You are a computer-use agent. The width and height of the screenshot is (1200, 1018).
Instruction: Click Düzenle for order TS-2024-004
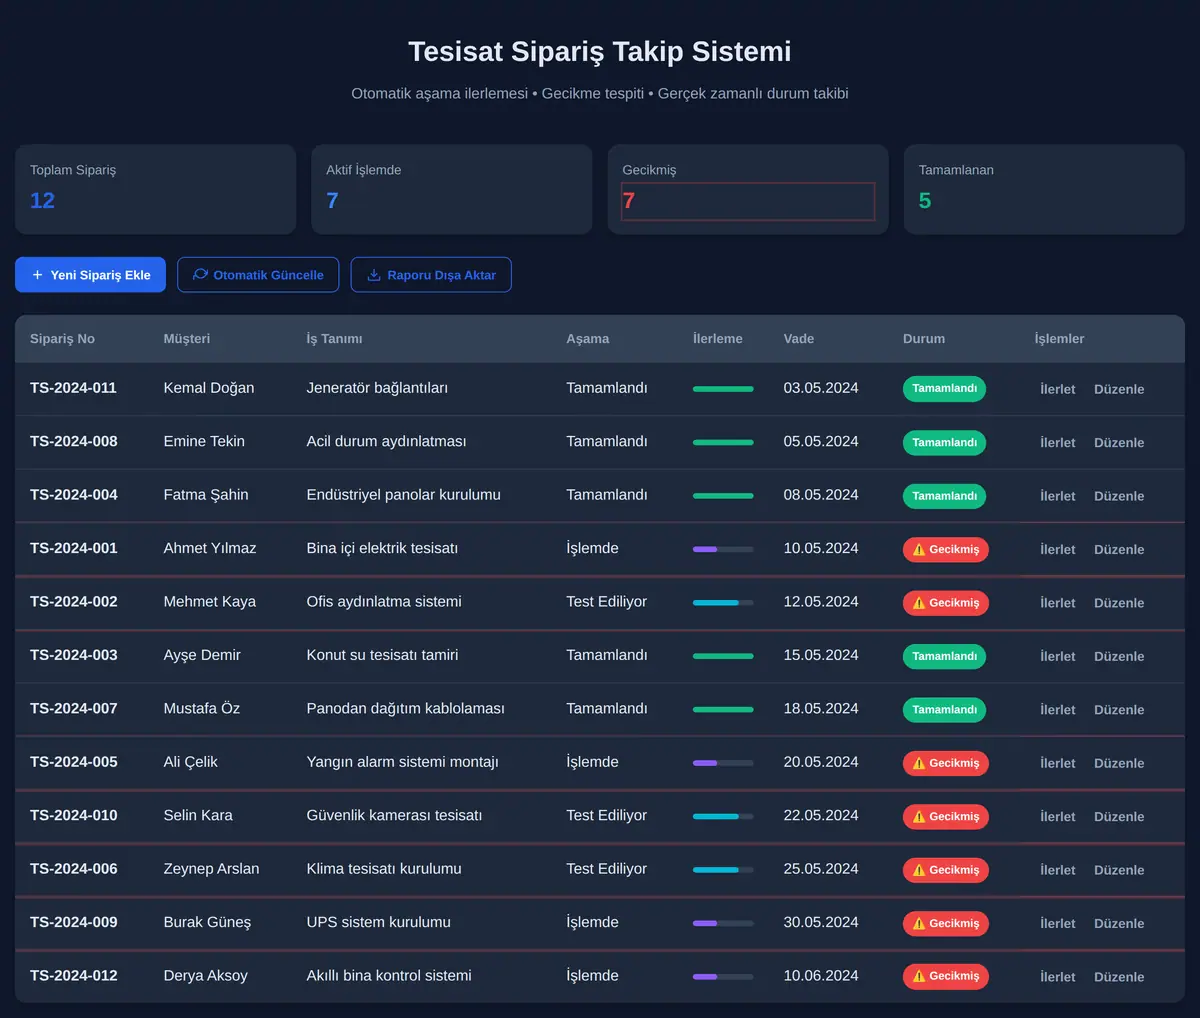click(1119, 496)
